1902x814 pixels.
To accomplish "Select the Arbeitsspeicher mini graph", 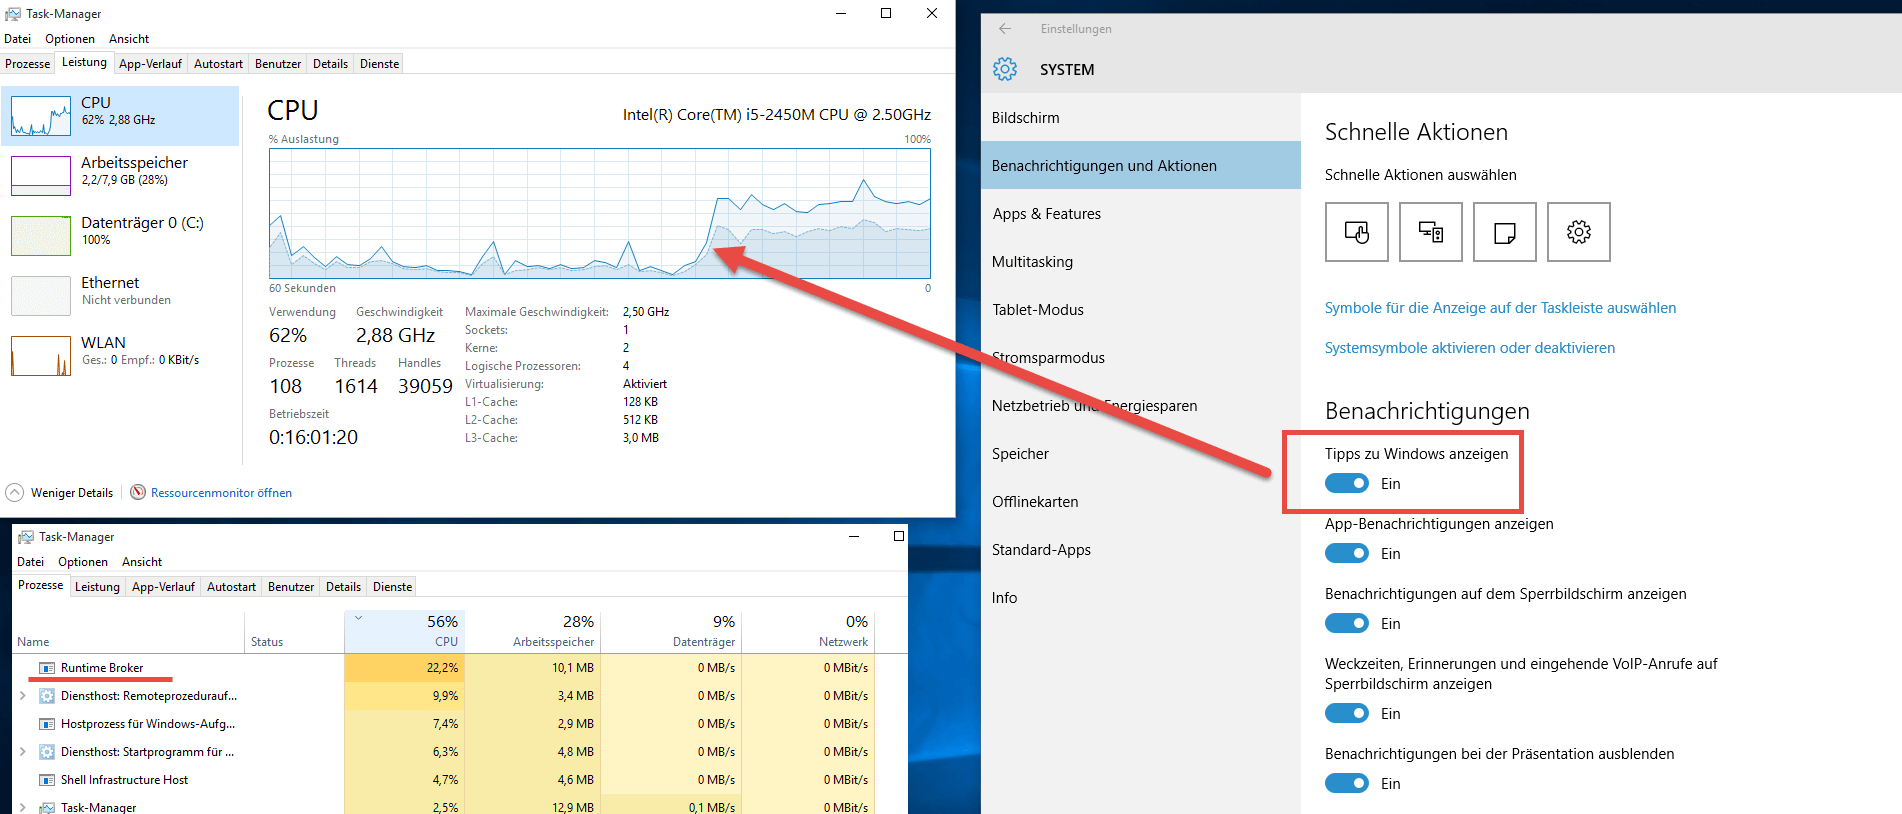I will click(41, 176).
